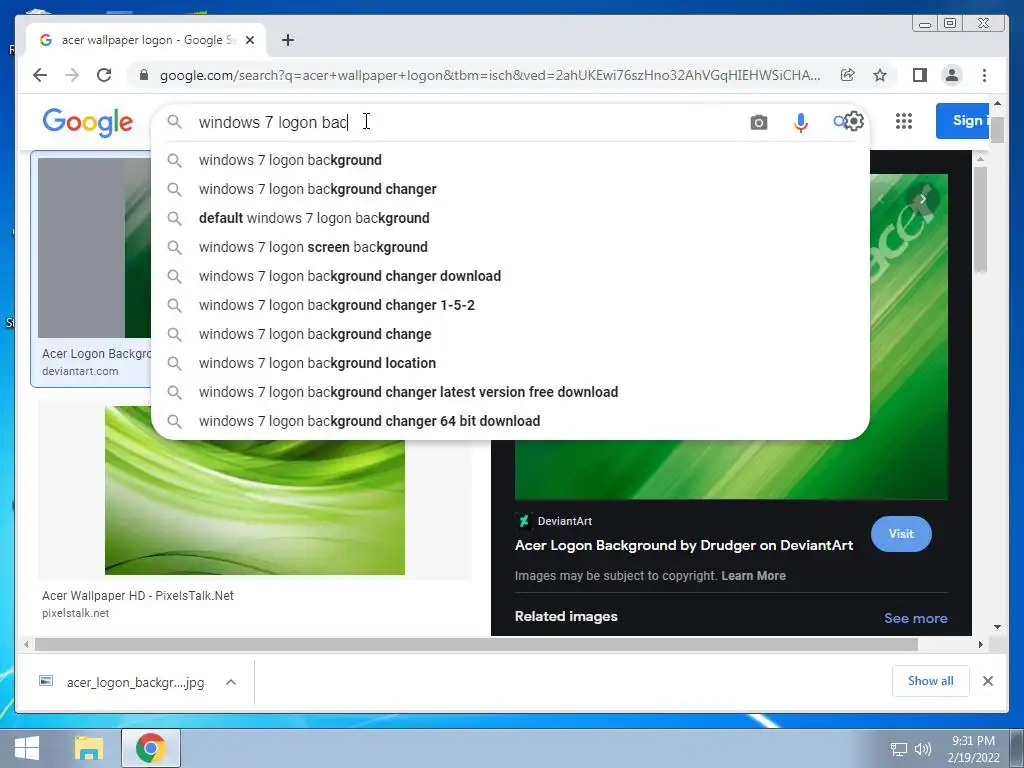Select the acer wallpaper logon tab
Screen dimensions: 1024x768
coord(146,40)
